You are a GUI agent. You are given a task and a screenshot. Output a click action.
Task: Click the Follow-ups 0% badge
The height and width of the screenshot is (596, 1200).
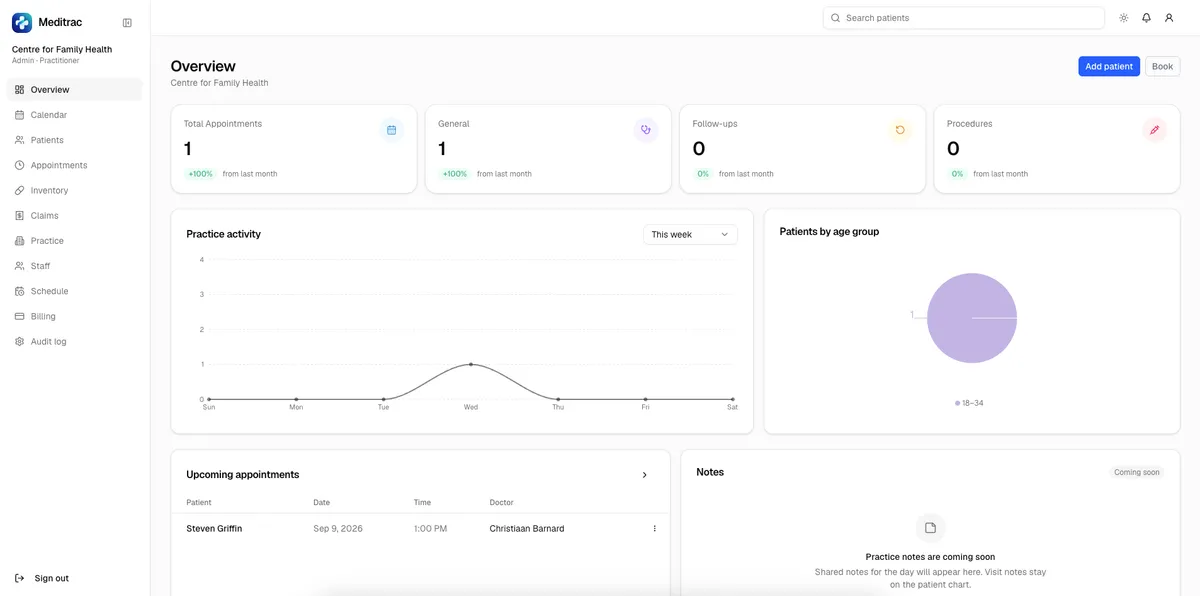(703, 174)
